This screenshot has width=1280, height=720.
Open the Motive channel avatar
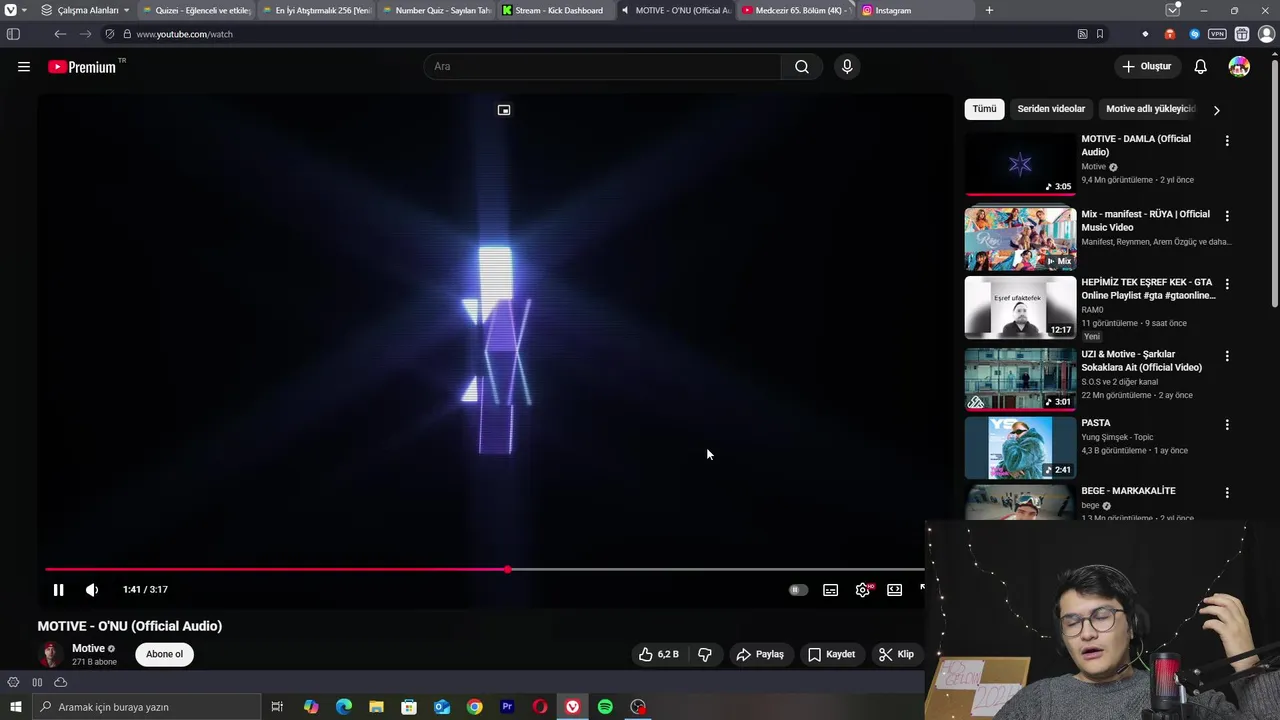[x=50, y=654]
